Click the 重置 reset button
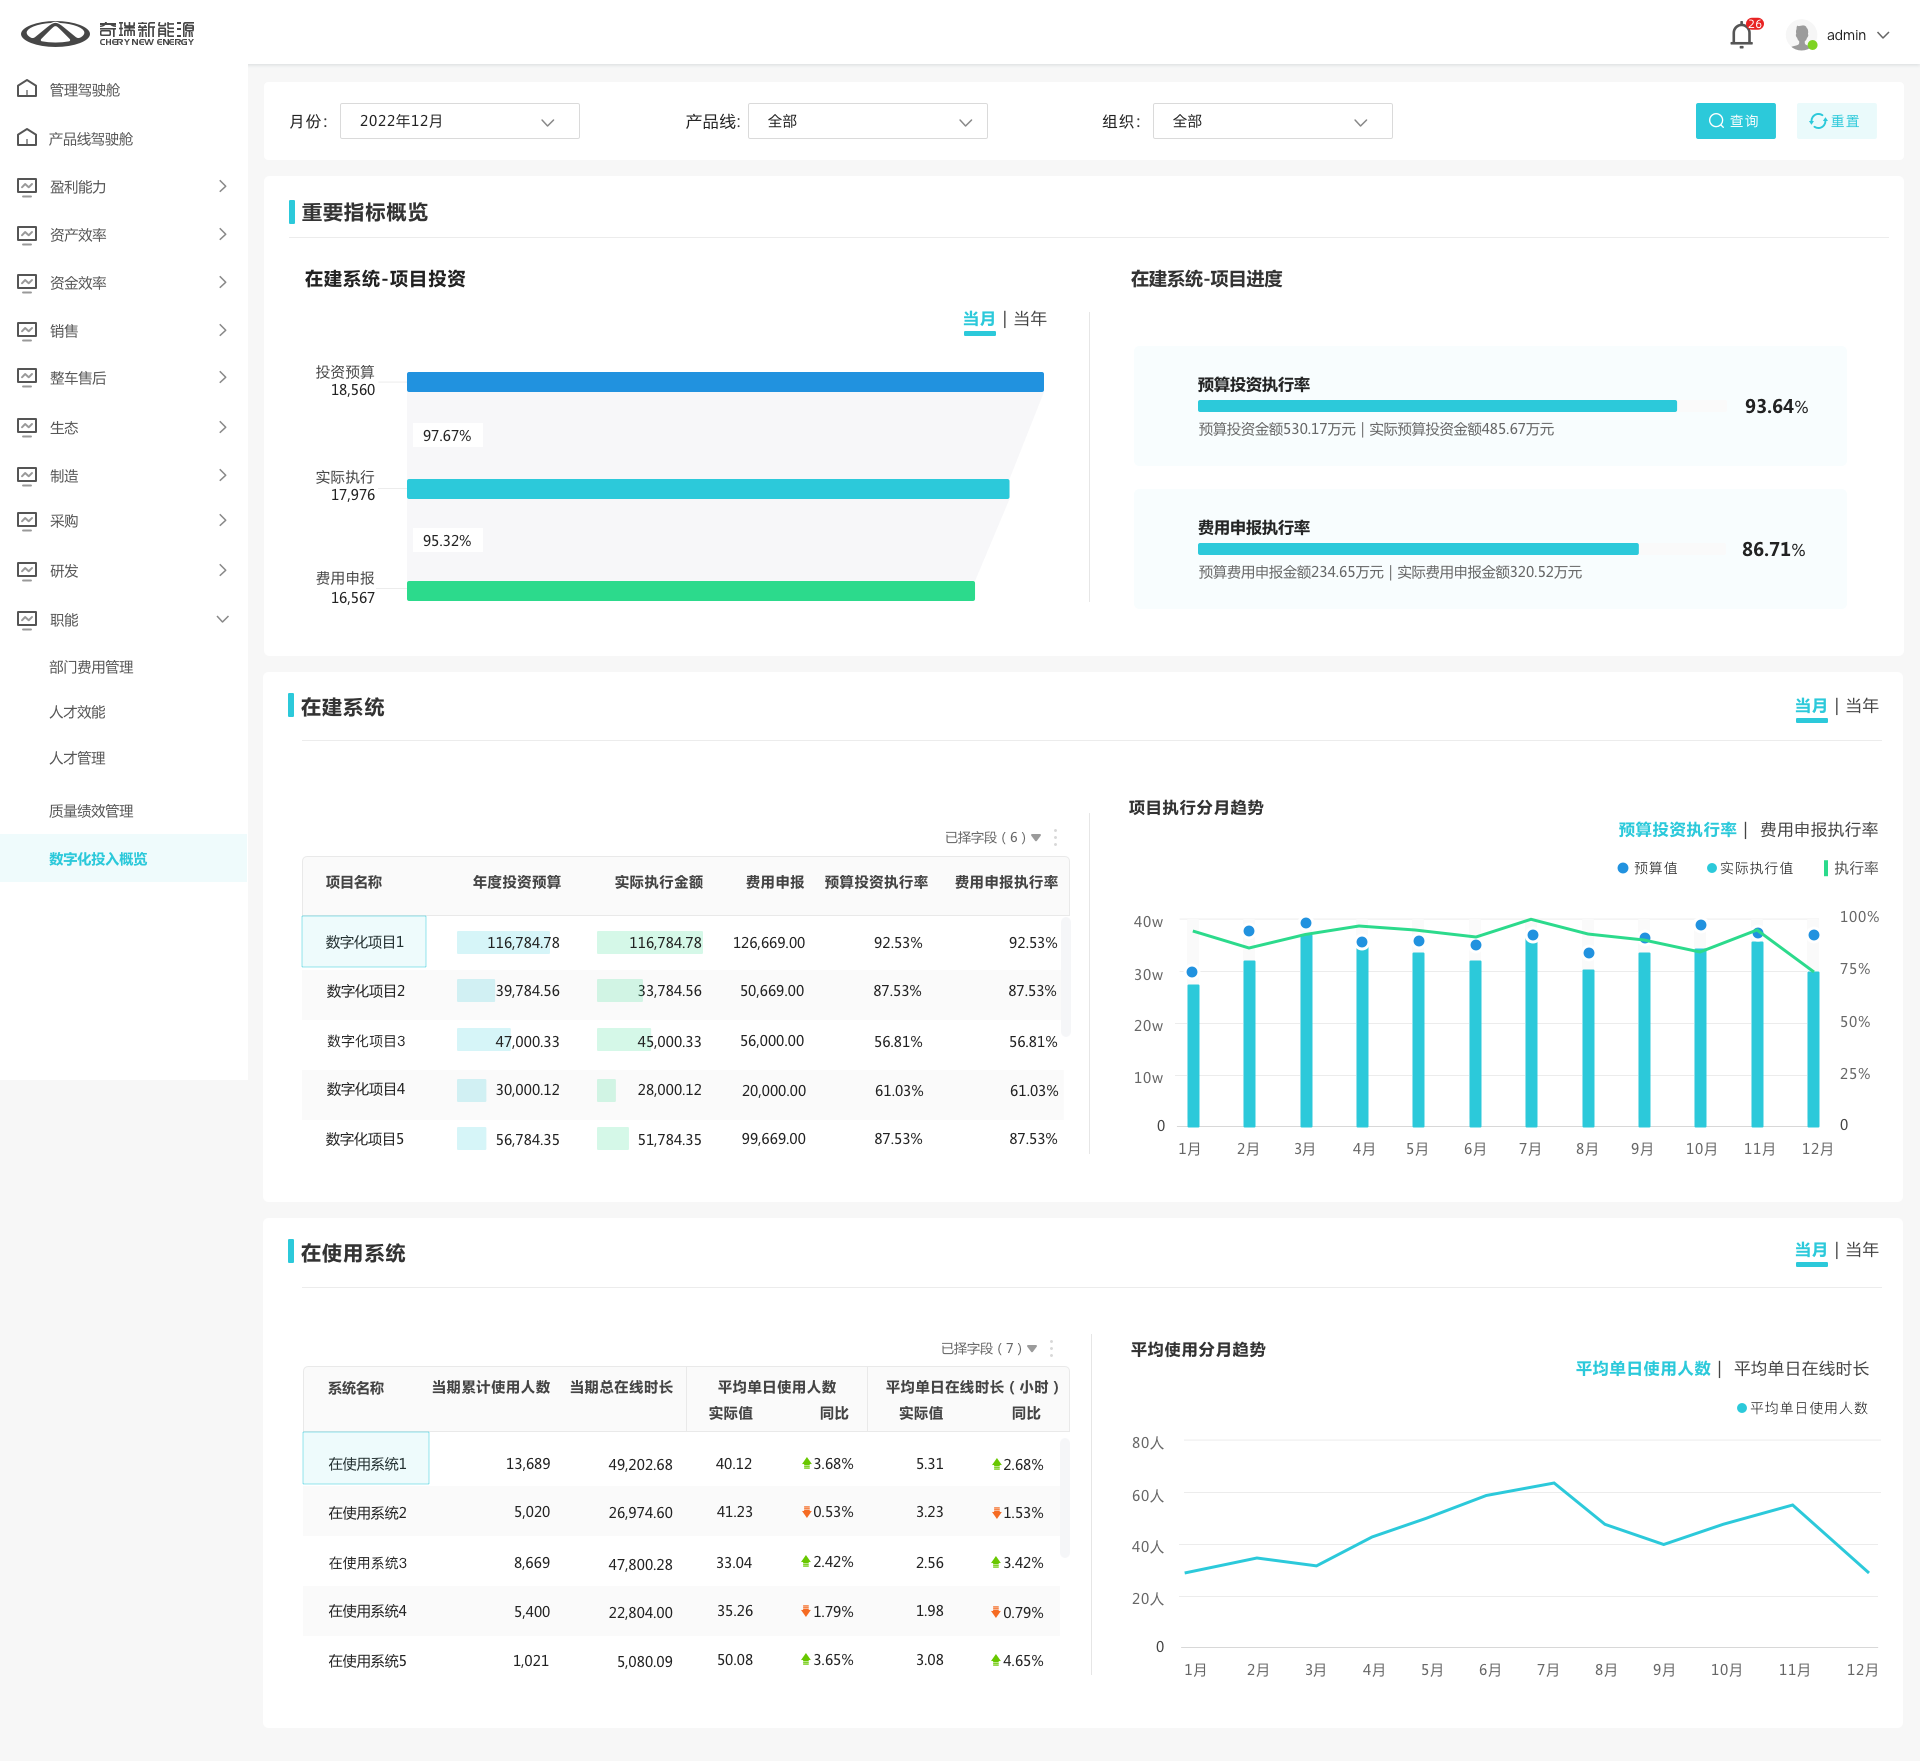This screenshot has width=1920, height=1761. tap(1836, 121)
